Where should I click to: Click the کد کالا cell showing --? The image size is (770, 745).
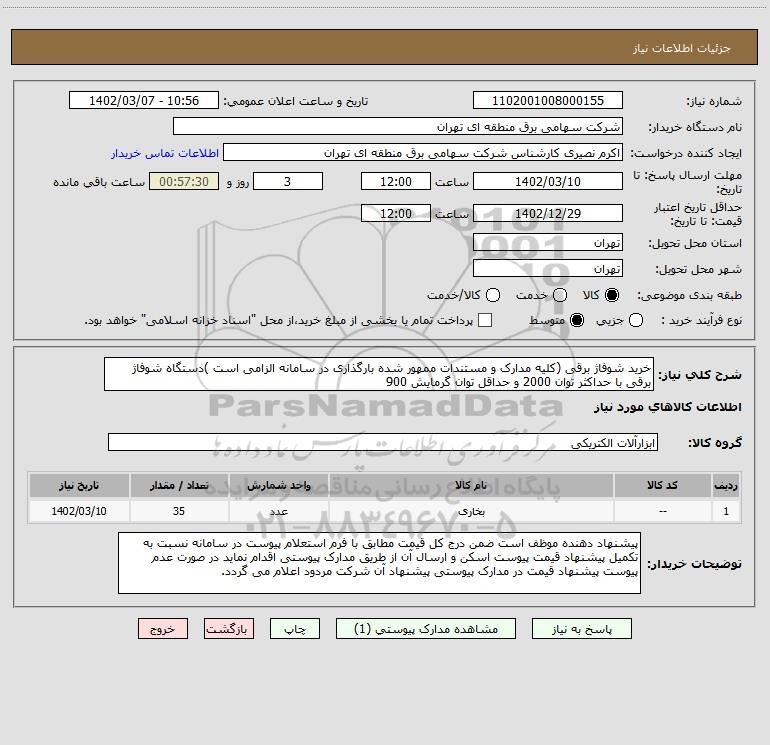click(x=662, y=511)
